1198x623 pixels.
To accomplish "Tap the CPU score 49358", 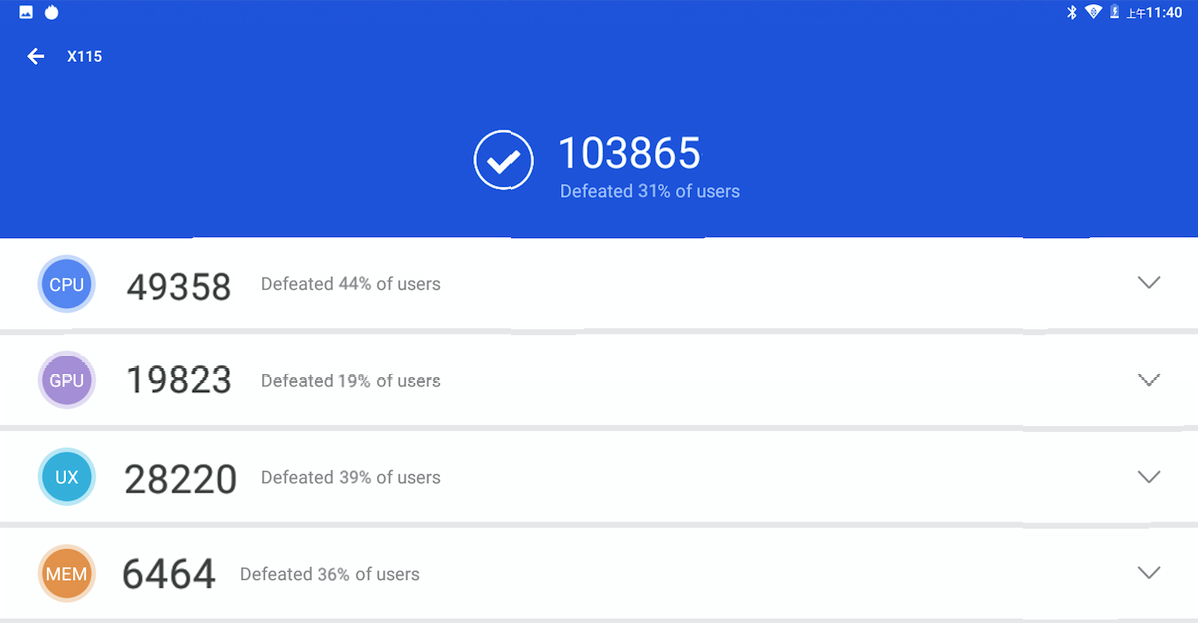I will click(x=179, y=287).
